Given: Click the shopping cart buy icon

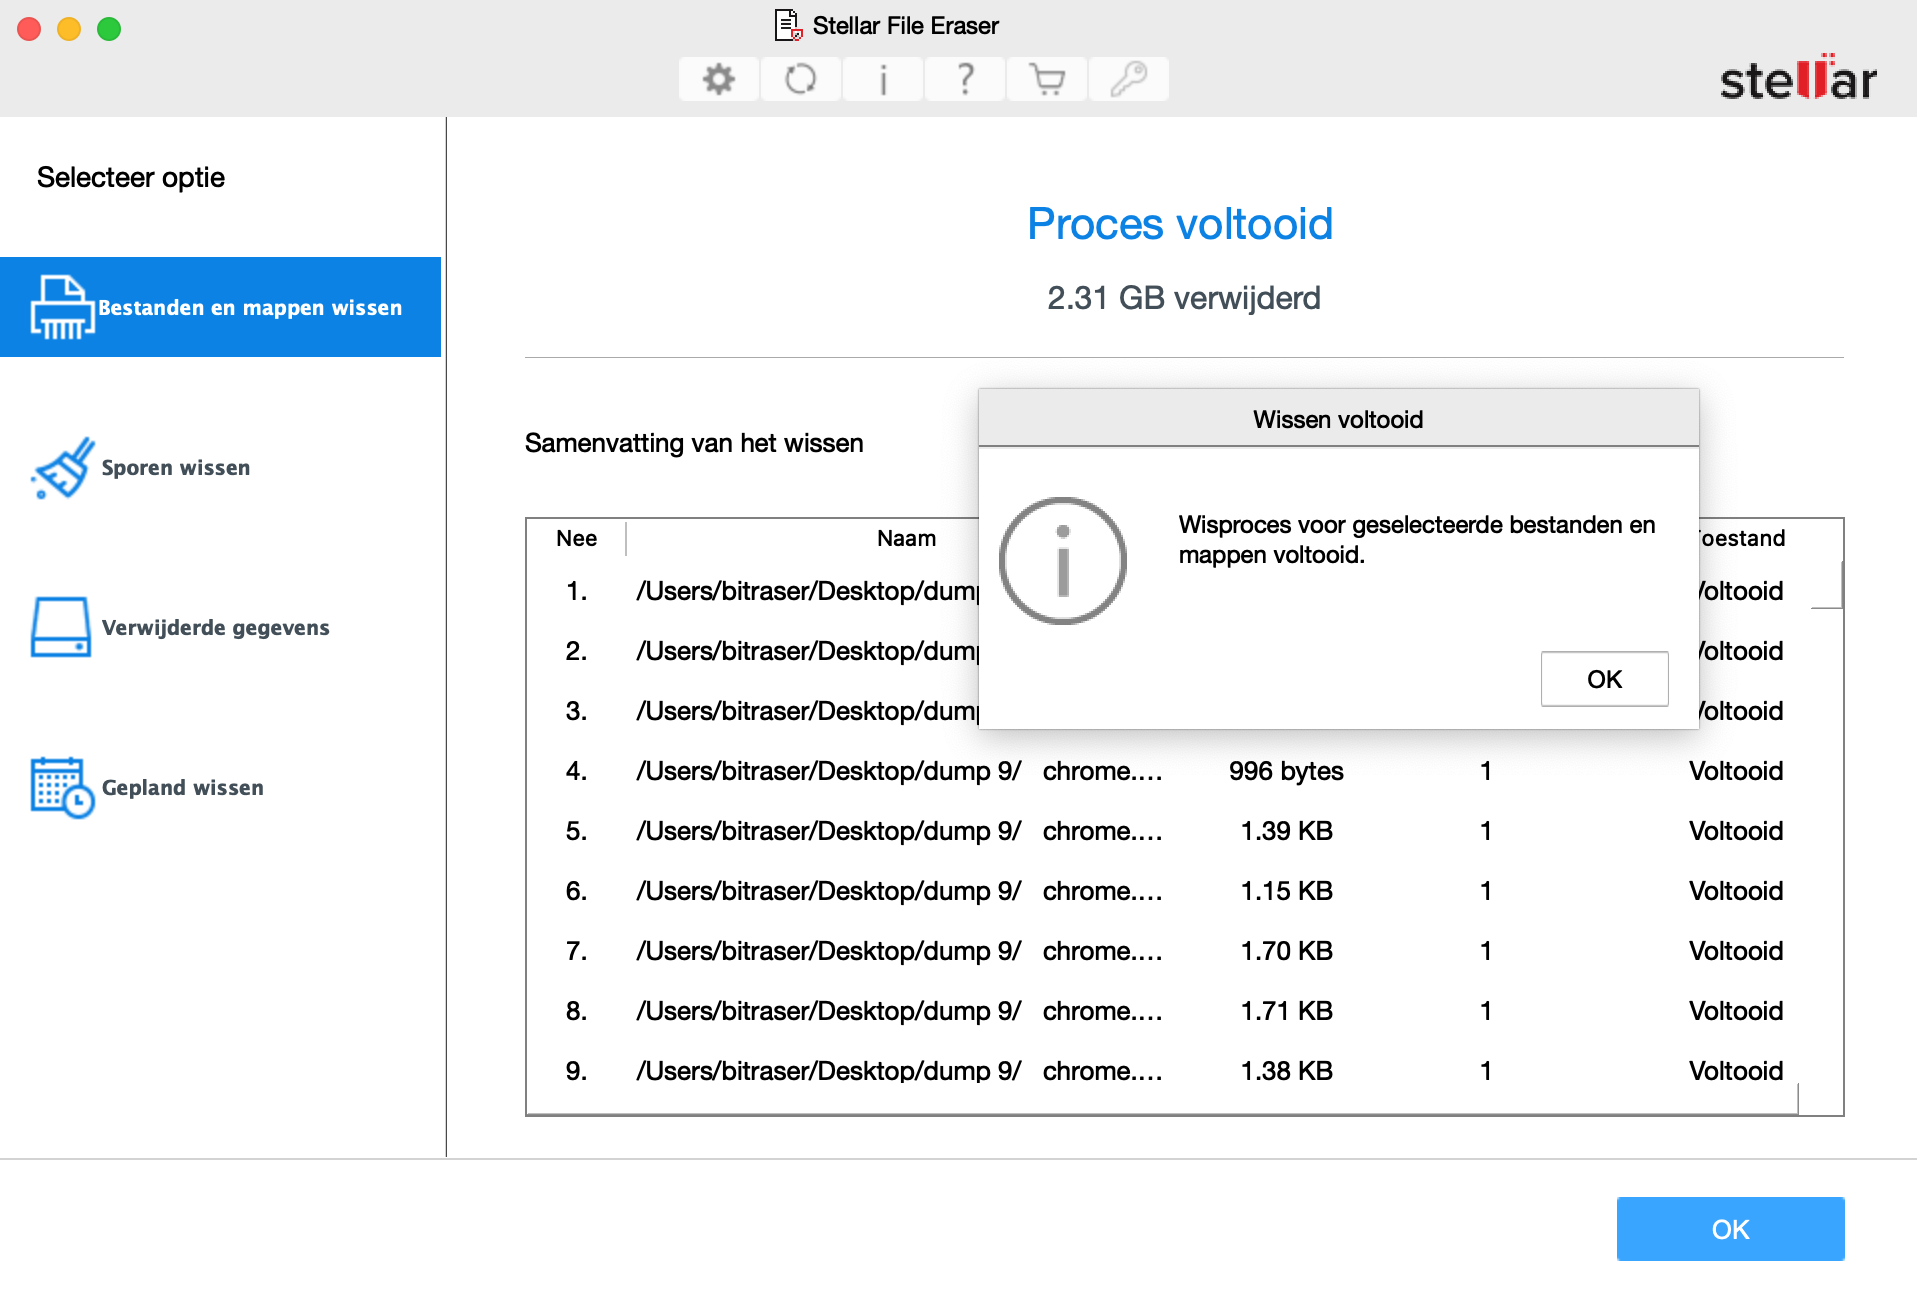Looking at the screenshot, I should pyautogui.click(x=1046, y=79).
